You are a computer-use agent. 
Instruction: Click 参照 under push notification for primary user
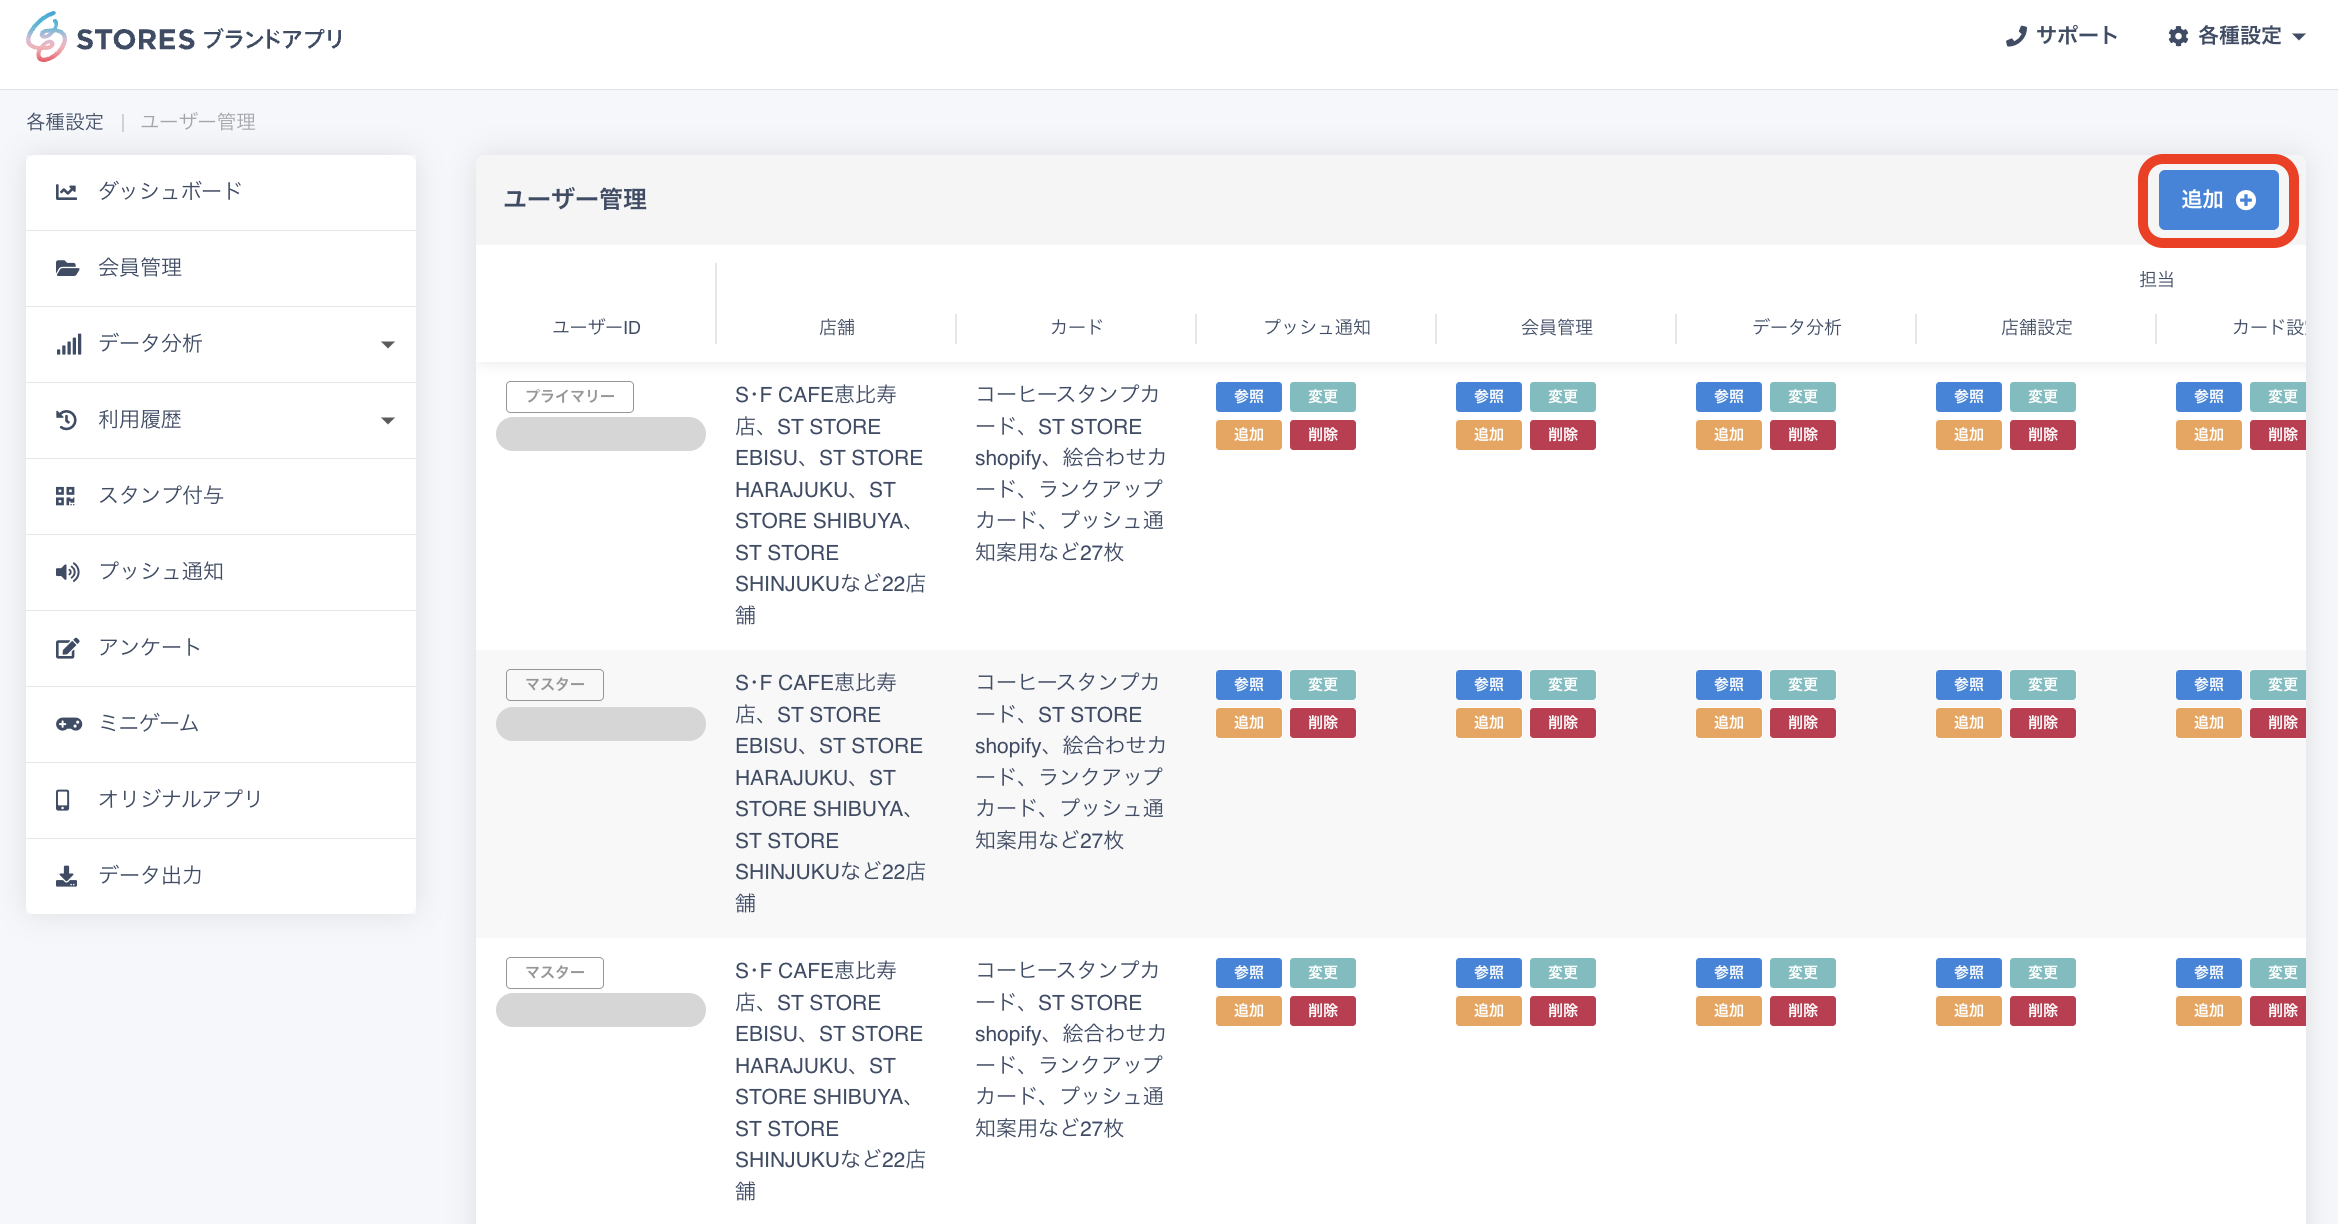(x=1248, y=397)
